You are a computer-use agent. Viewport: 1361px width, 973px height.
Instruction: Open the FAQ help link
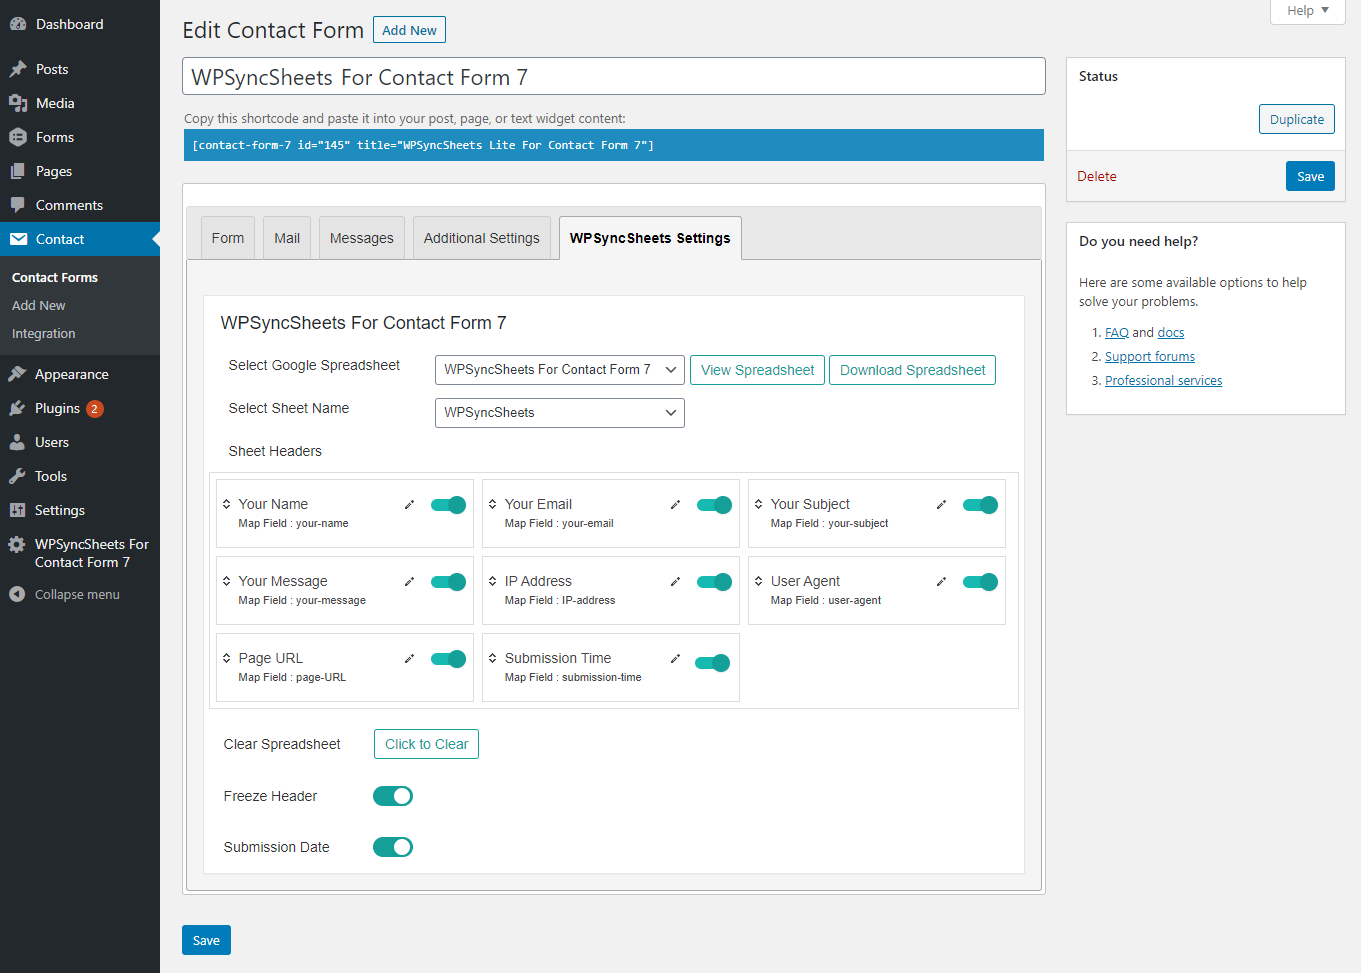click(1117, 332)
